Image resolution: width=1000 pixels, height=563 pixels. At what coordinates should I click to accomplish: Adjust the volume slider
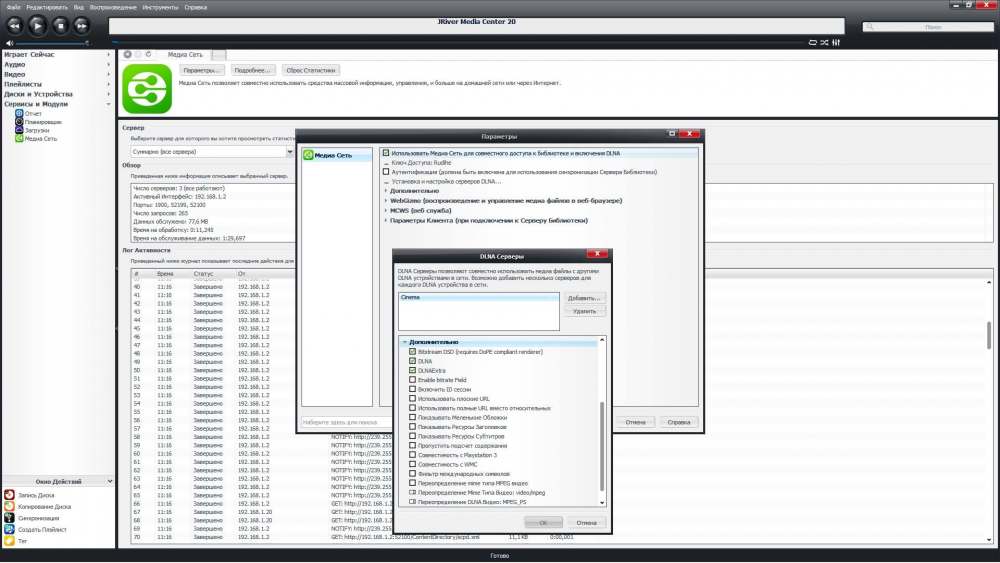pyautogui.click(x=51, y=43)
